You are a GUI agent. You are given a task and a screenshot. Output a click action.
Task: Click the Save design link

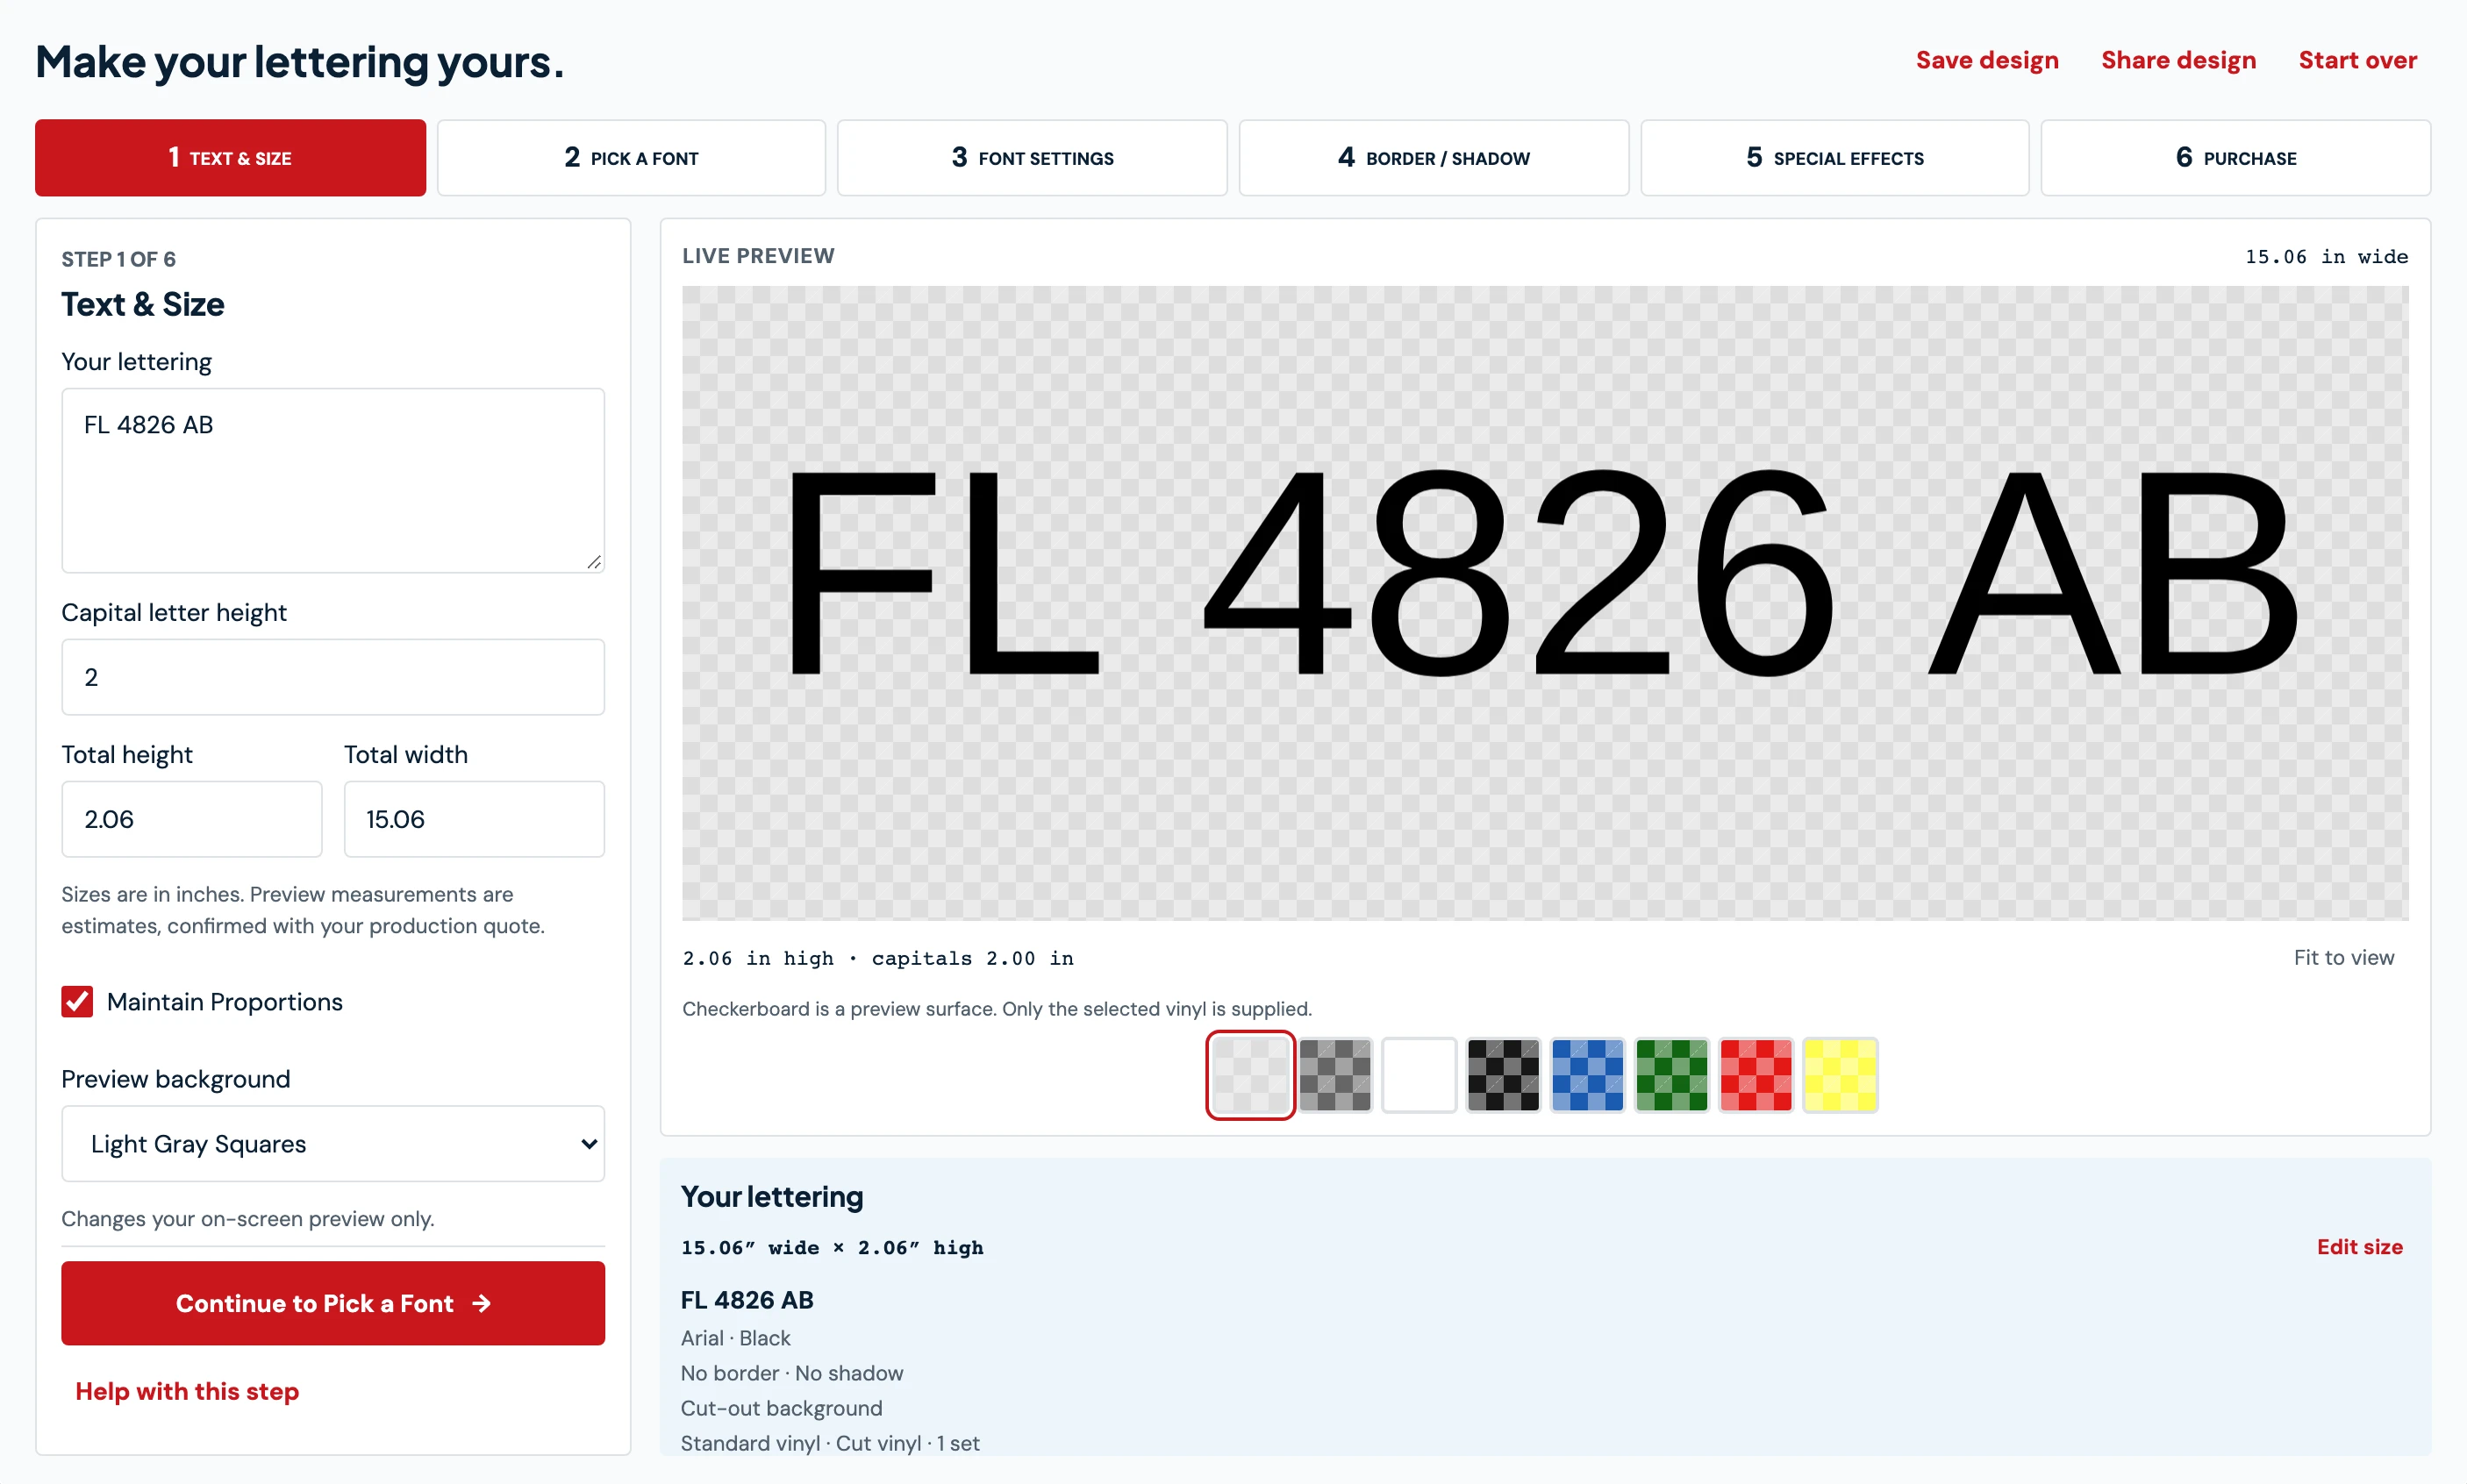point(1987,60)
